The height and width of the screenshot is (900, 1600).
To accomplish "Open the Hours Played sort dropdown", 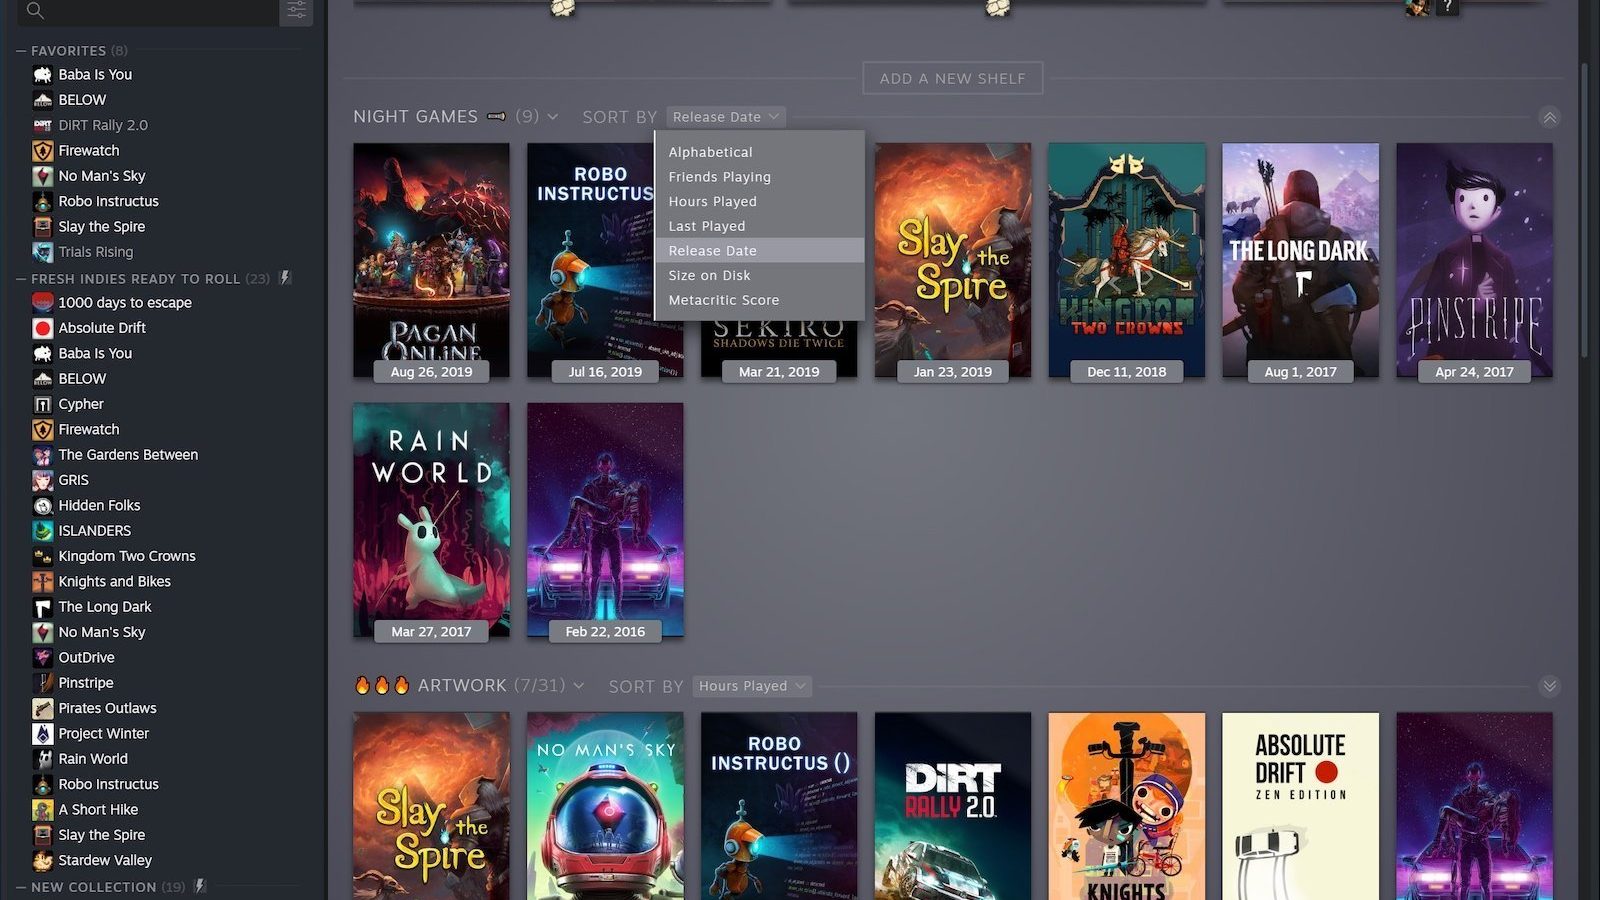I will (x=752, y=686).
